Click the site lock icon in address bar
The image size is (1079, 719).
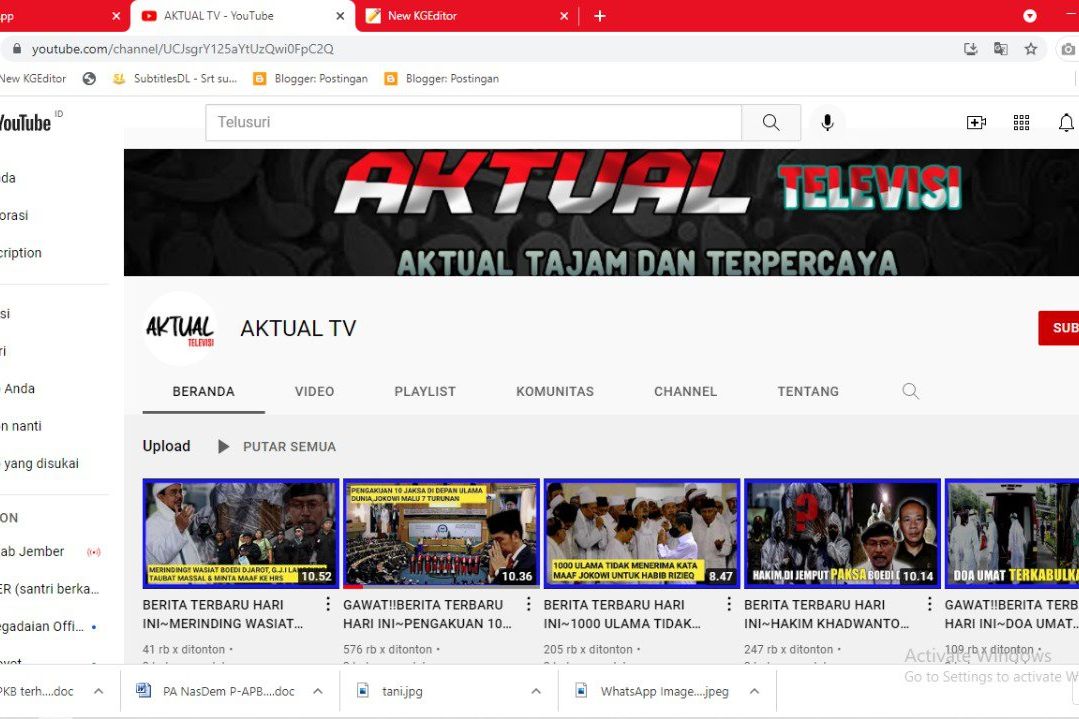(17, 49)
